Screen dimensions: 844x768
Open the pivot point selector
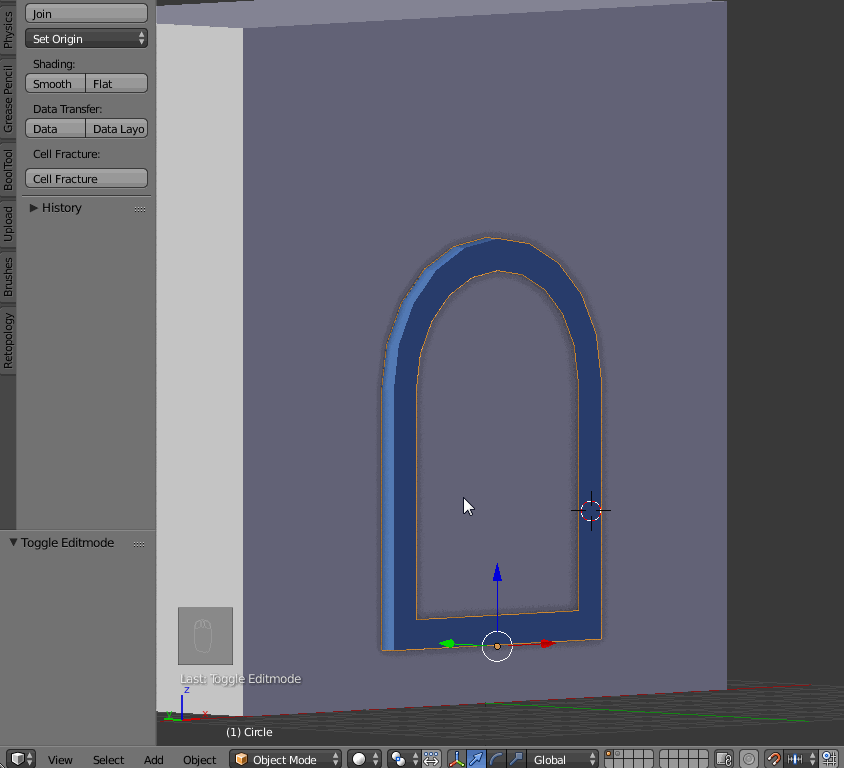pyautogui.click(x=403, y=759)
